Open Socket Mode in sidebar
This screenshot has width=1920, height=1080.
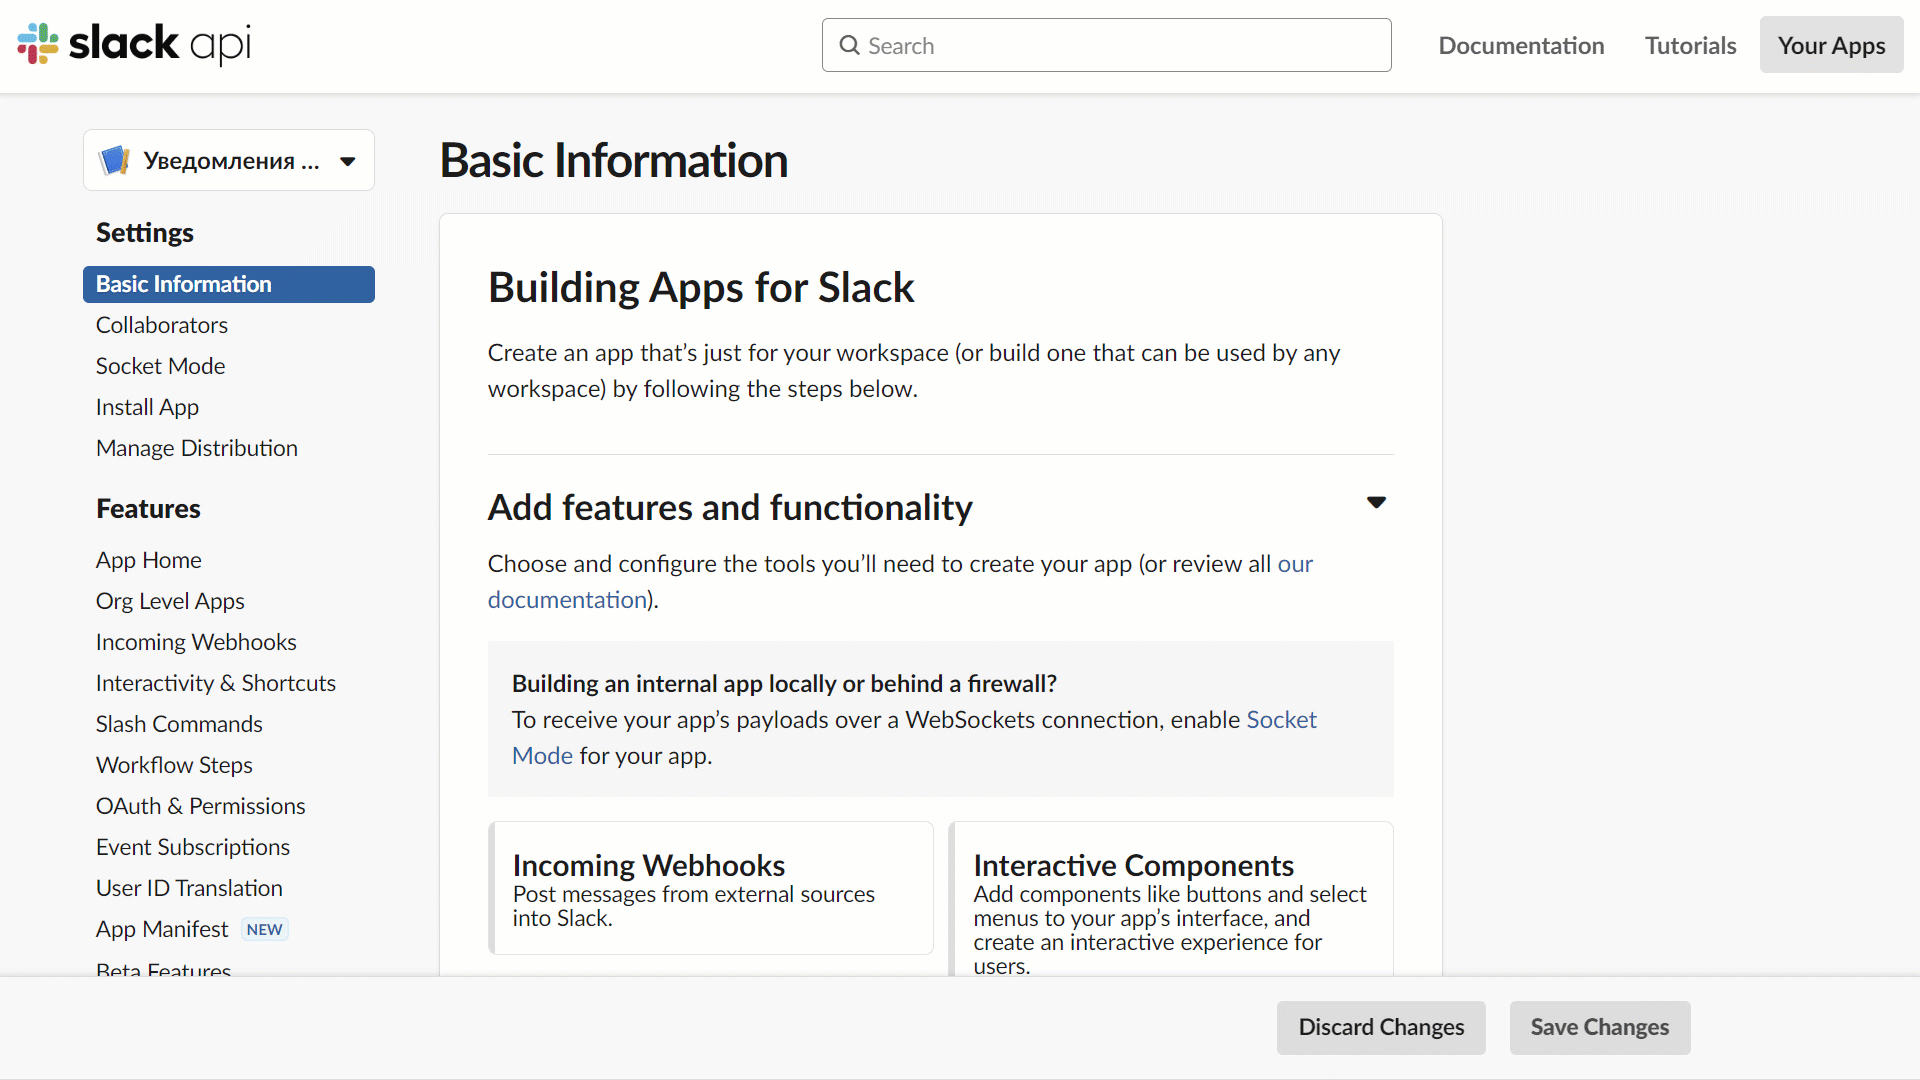click(160, 366)
